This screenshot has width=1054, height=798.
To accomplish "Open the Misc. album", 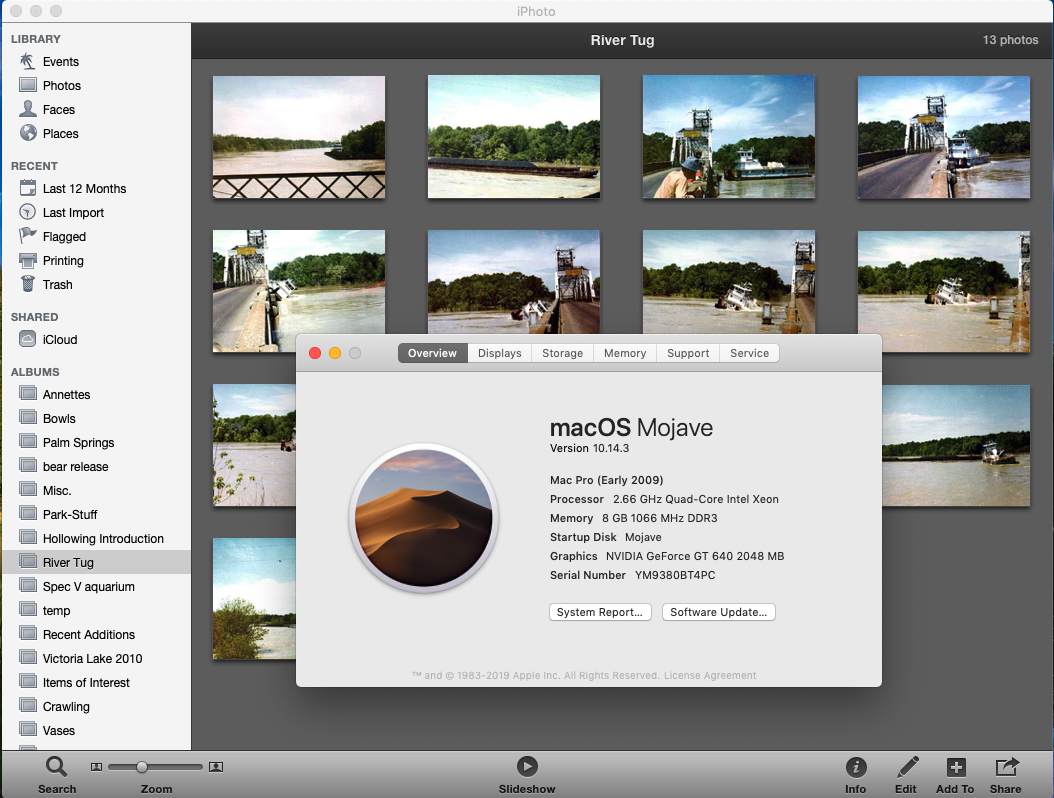I will (x=56, y=491).
